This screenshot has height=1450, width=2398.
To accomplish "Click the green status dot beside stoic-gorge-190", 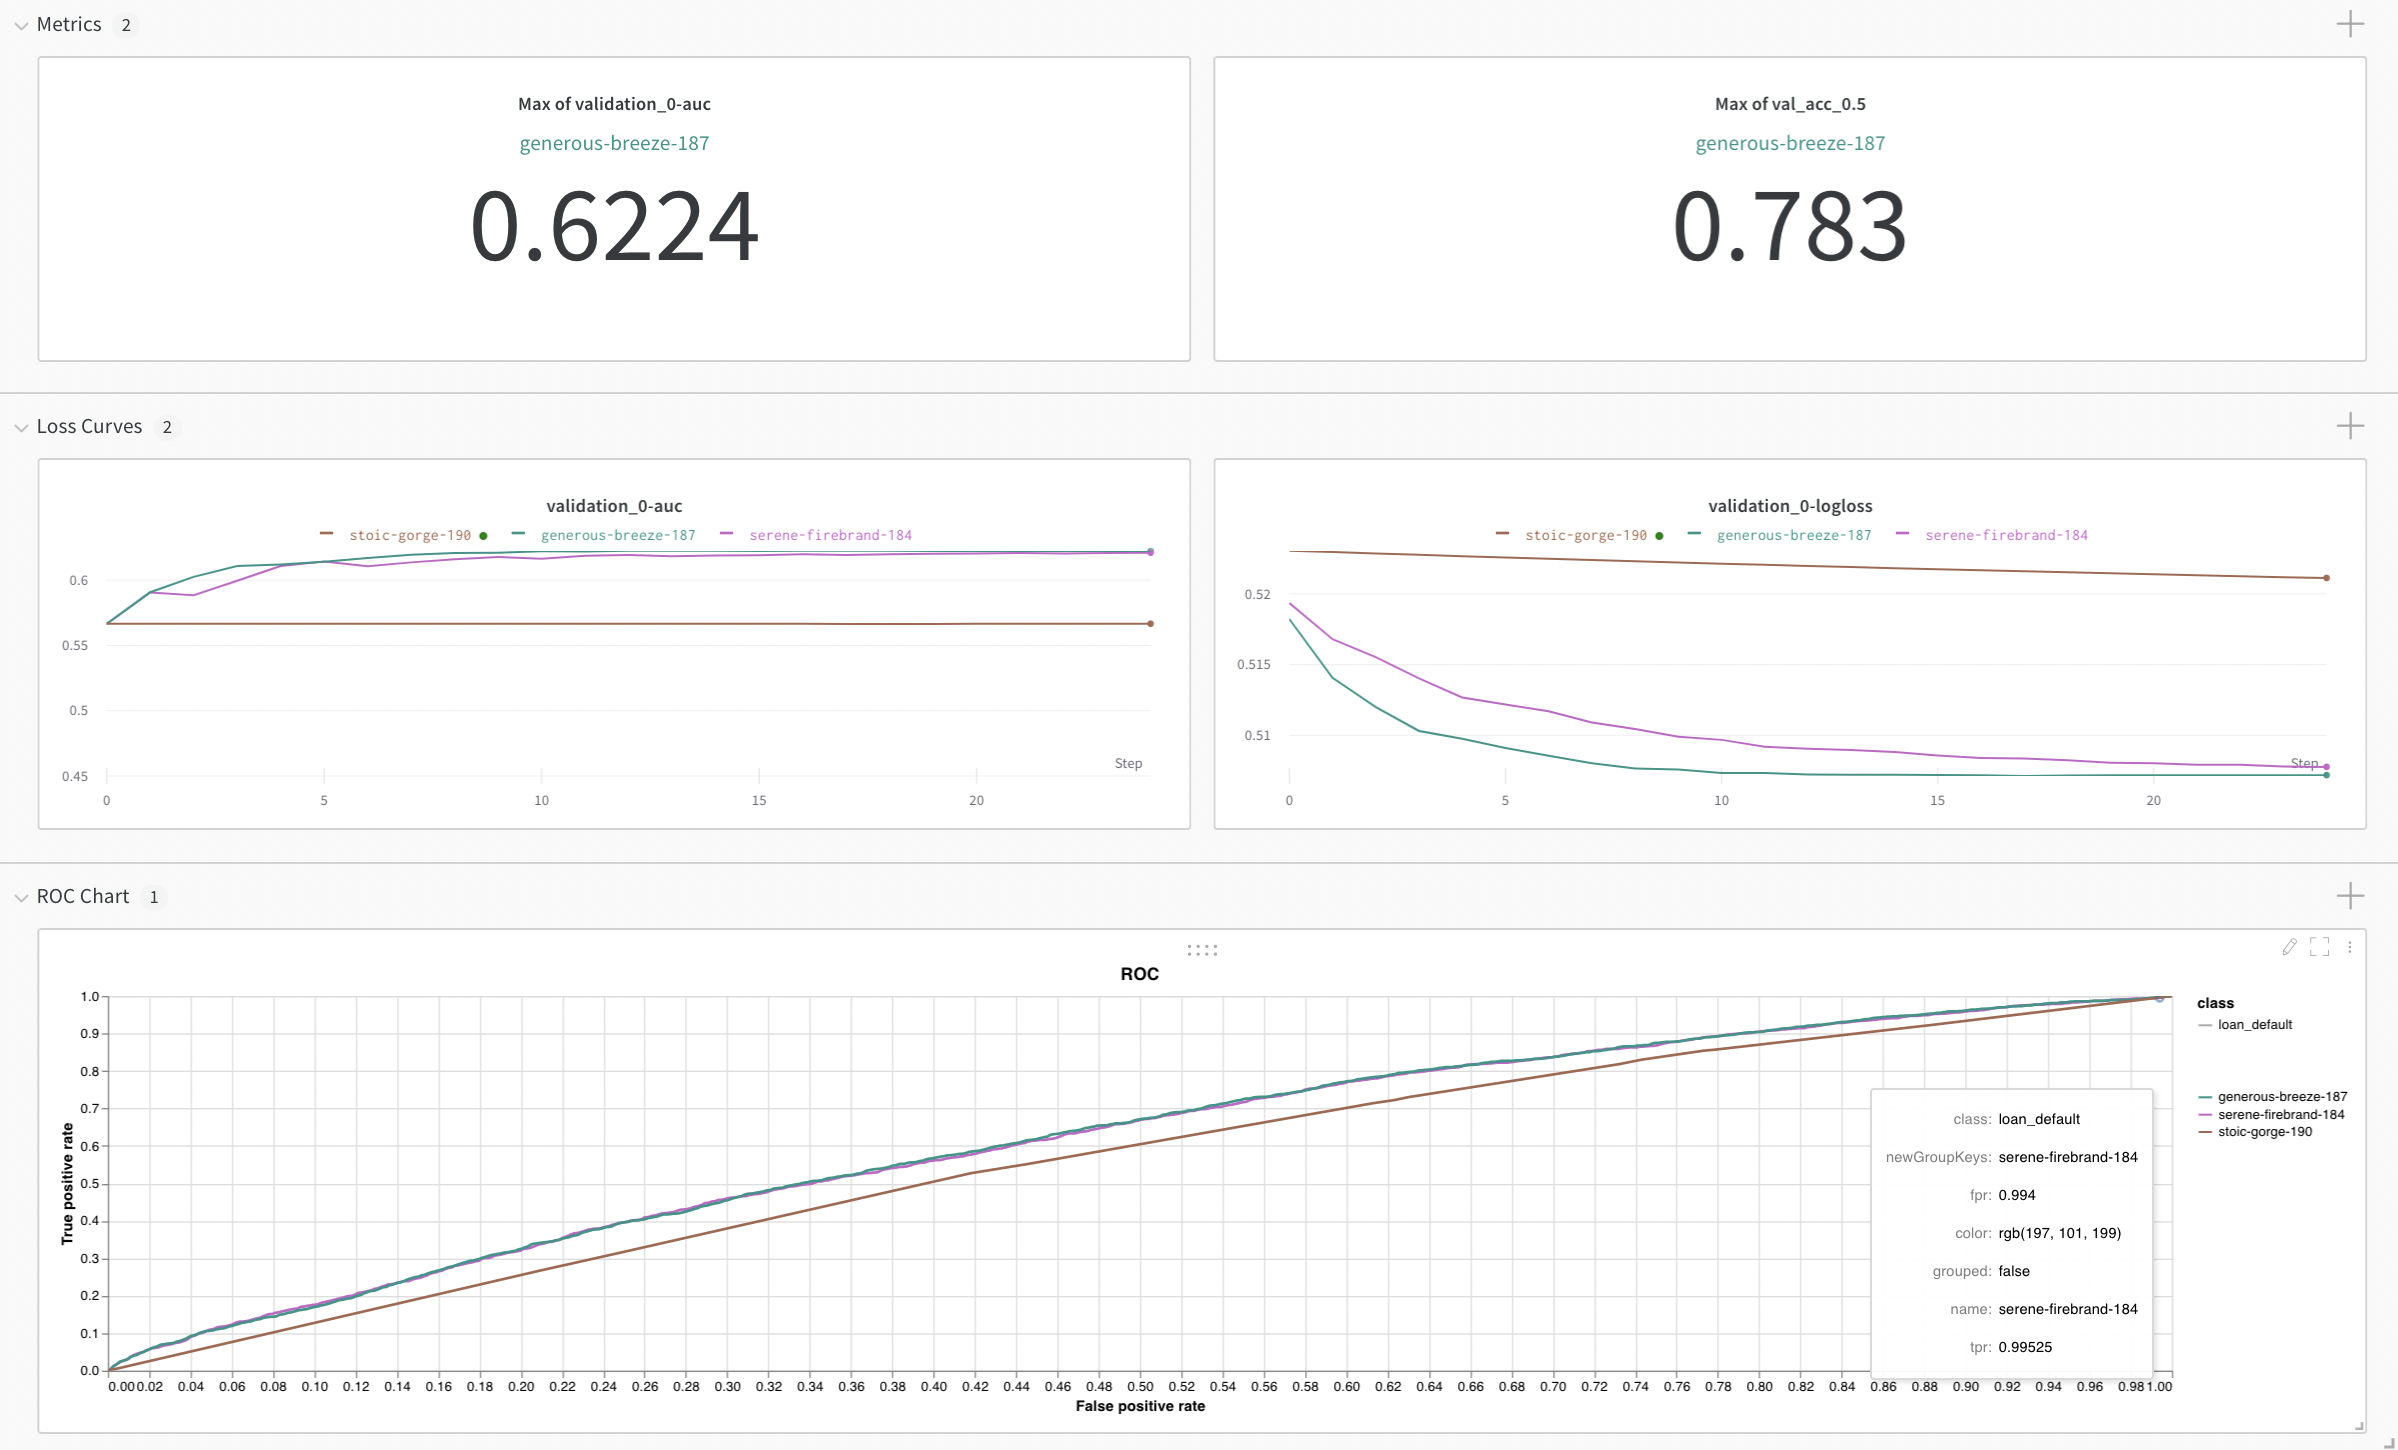I will click(484, 535).
